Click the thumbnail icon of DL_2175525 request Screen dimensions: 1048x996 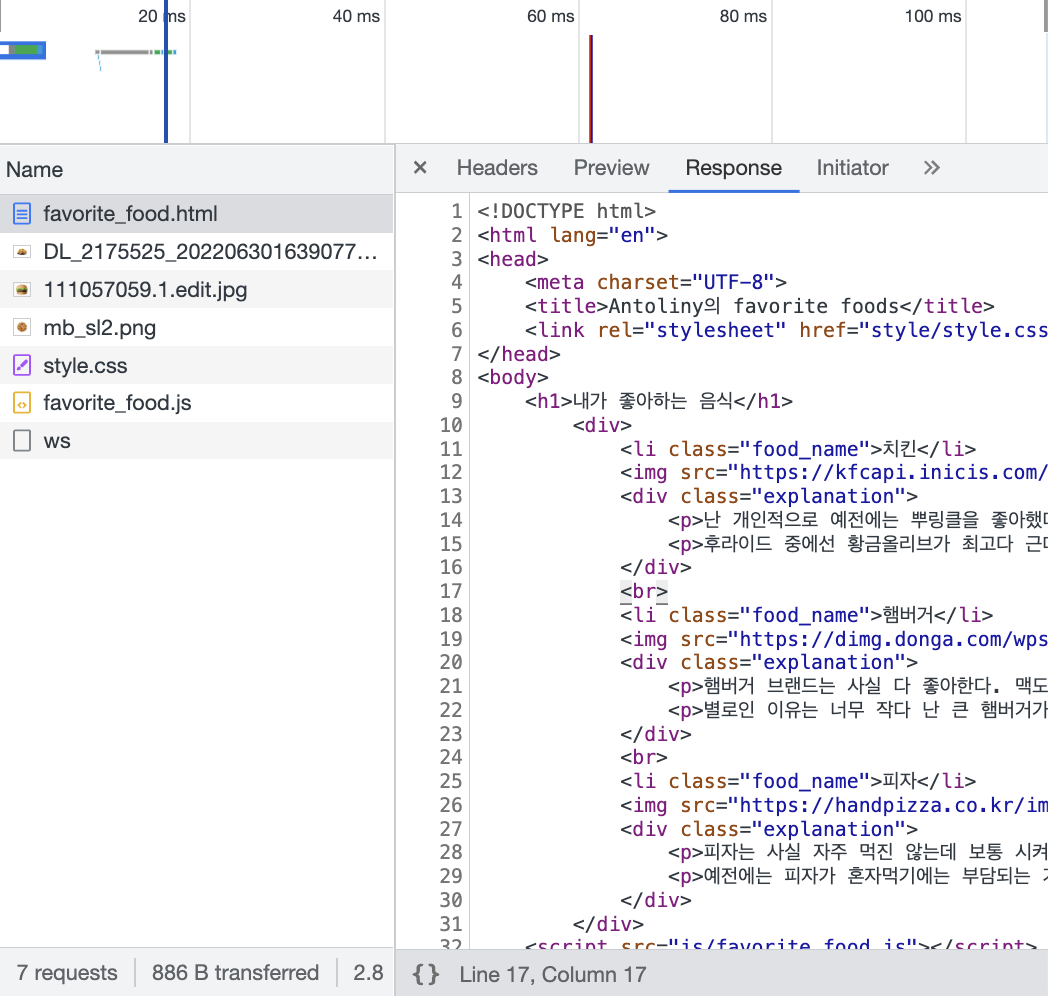pos(22,252)
